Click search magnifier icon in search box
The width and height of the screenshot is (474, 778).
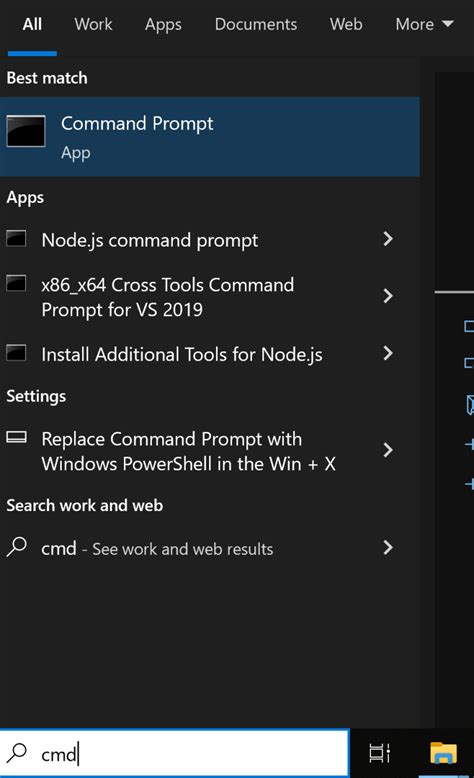click(x=17, y=753)
